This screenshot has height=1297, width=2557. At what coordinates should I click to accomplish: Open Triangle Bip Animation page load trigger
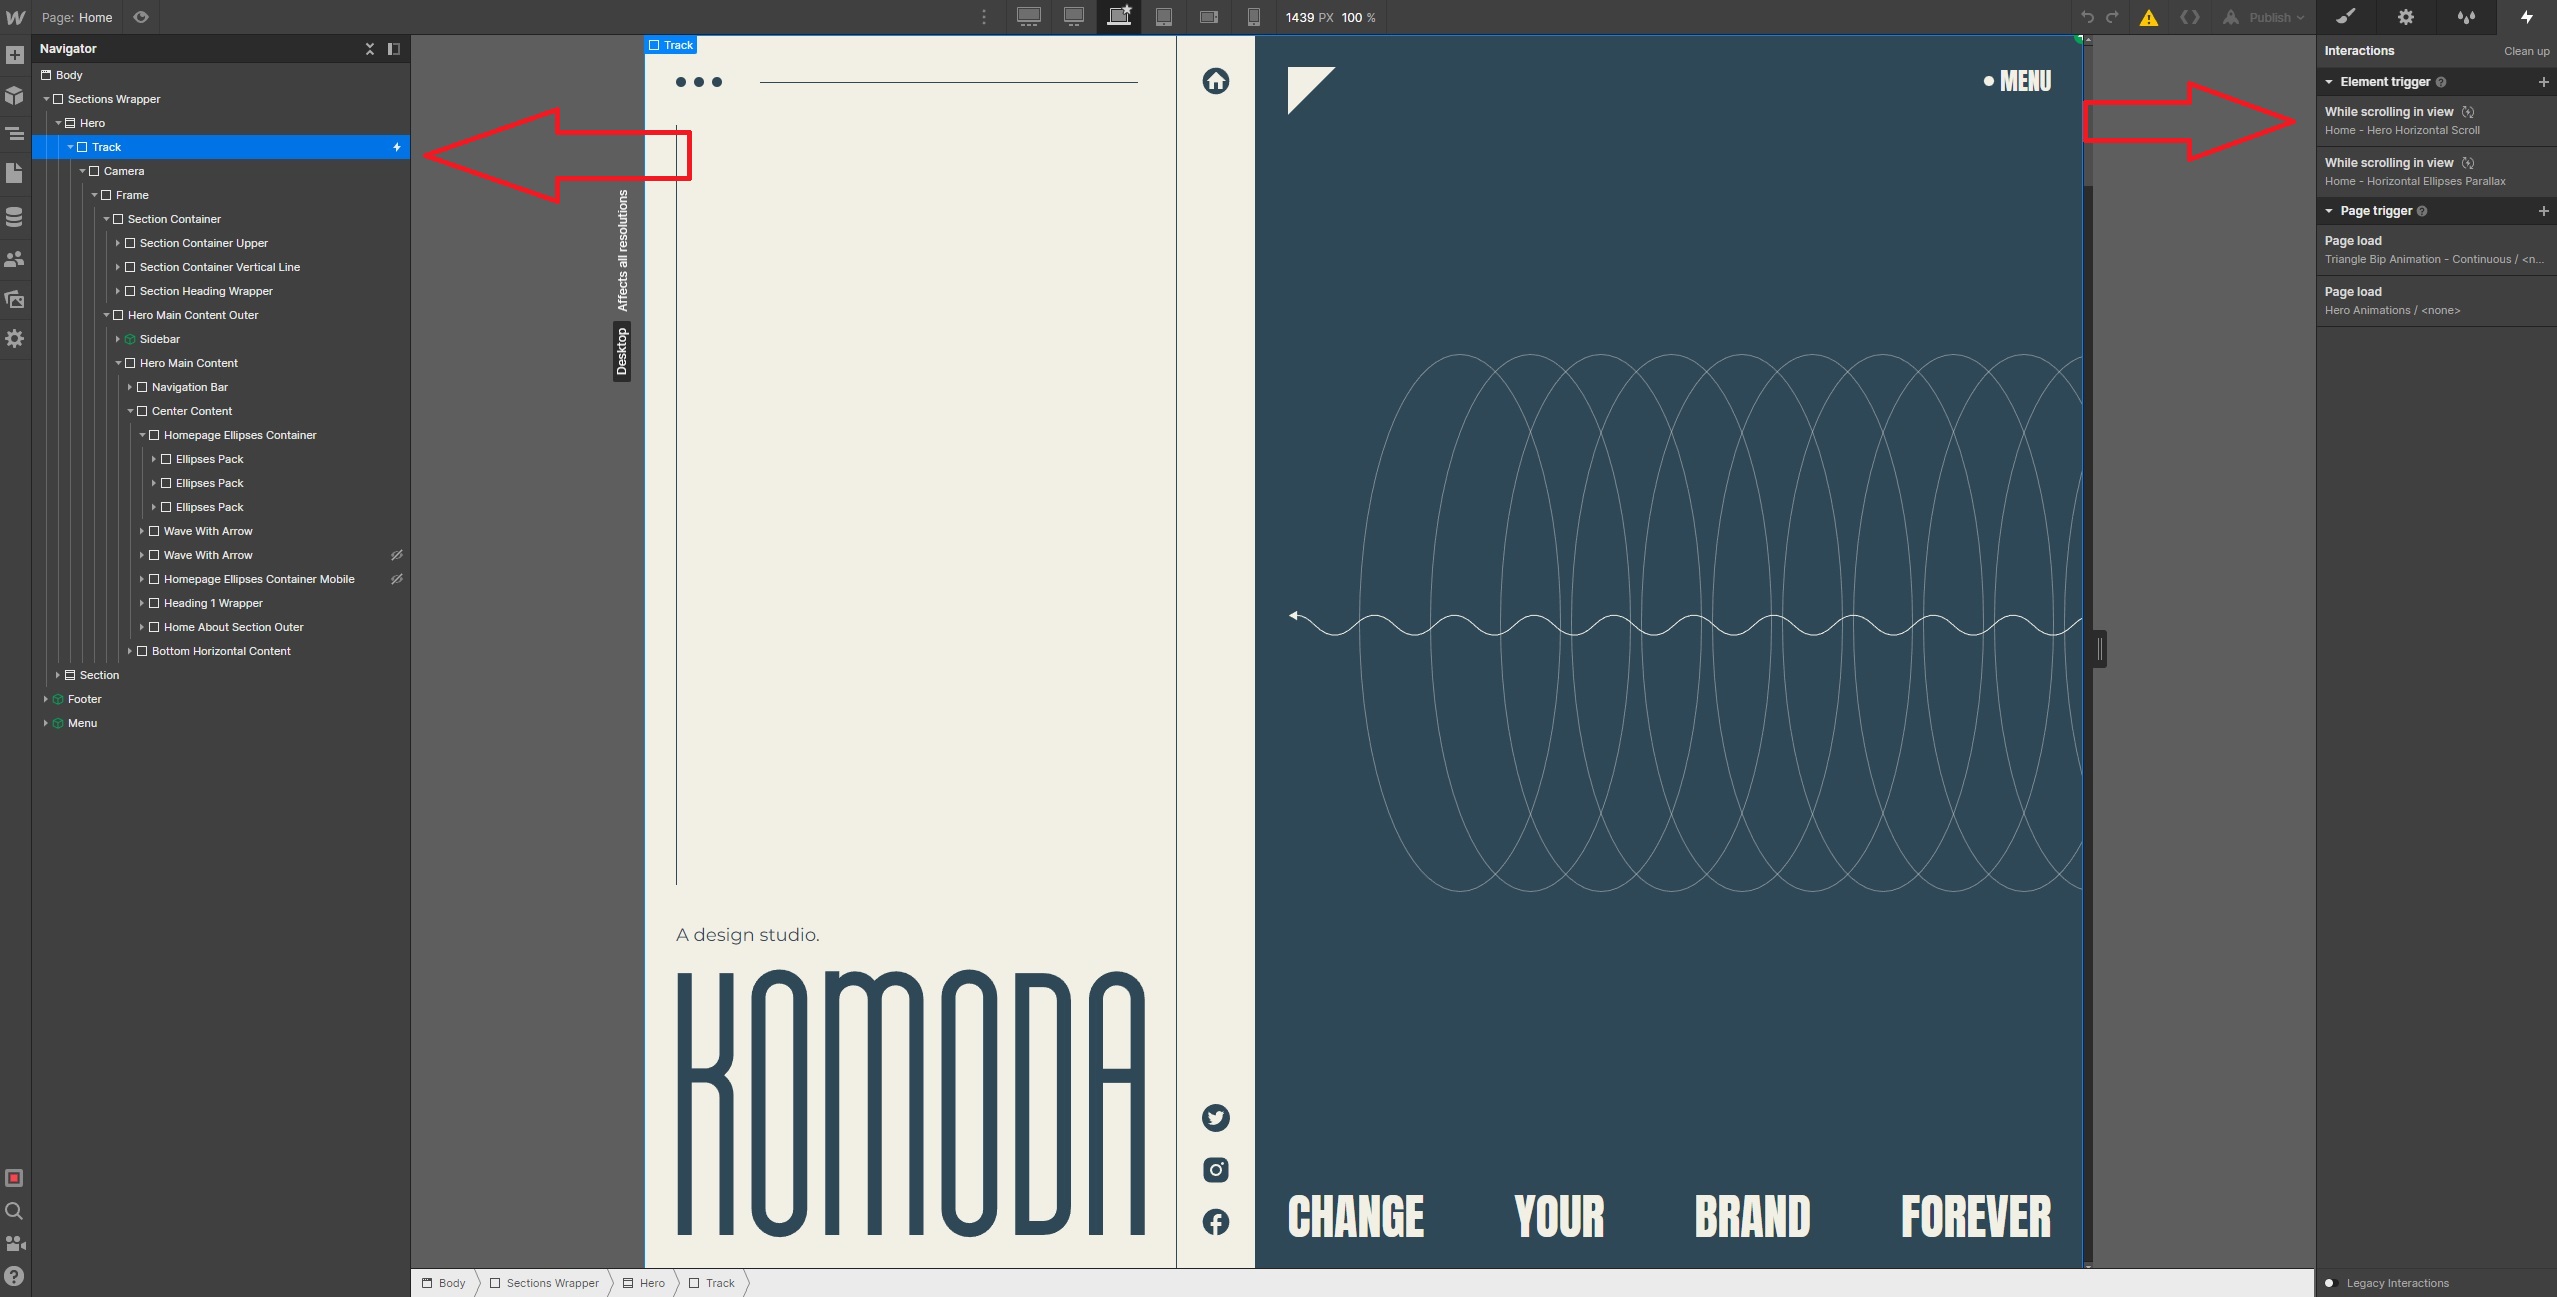click(2436, 250)
